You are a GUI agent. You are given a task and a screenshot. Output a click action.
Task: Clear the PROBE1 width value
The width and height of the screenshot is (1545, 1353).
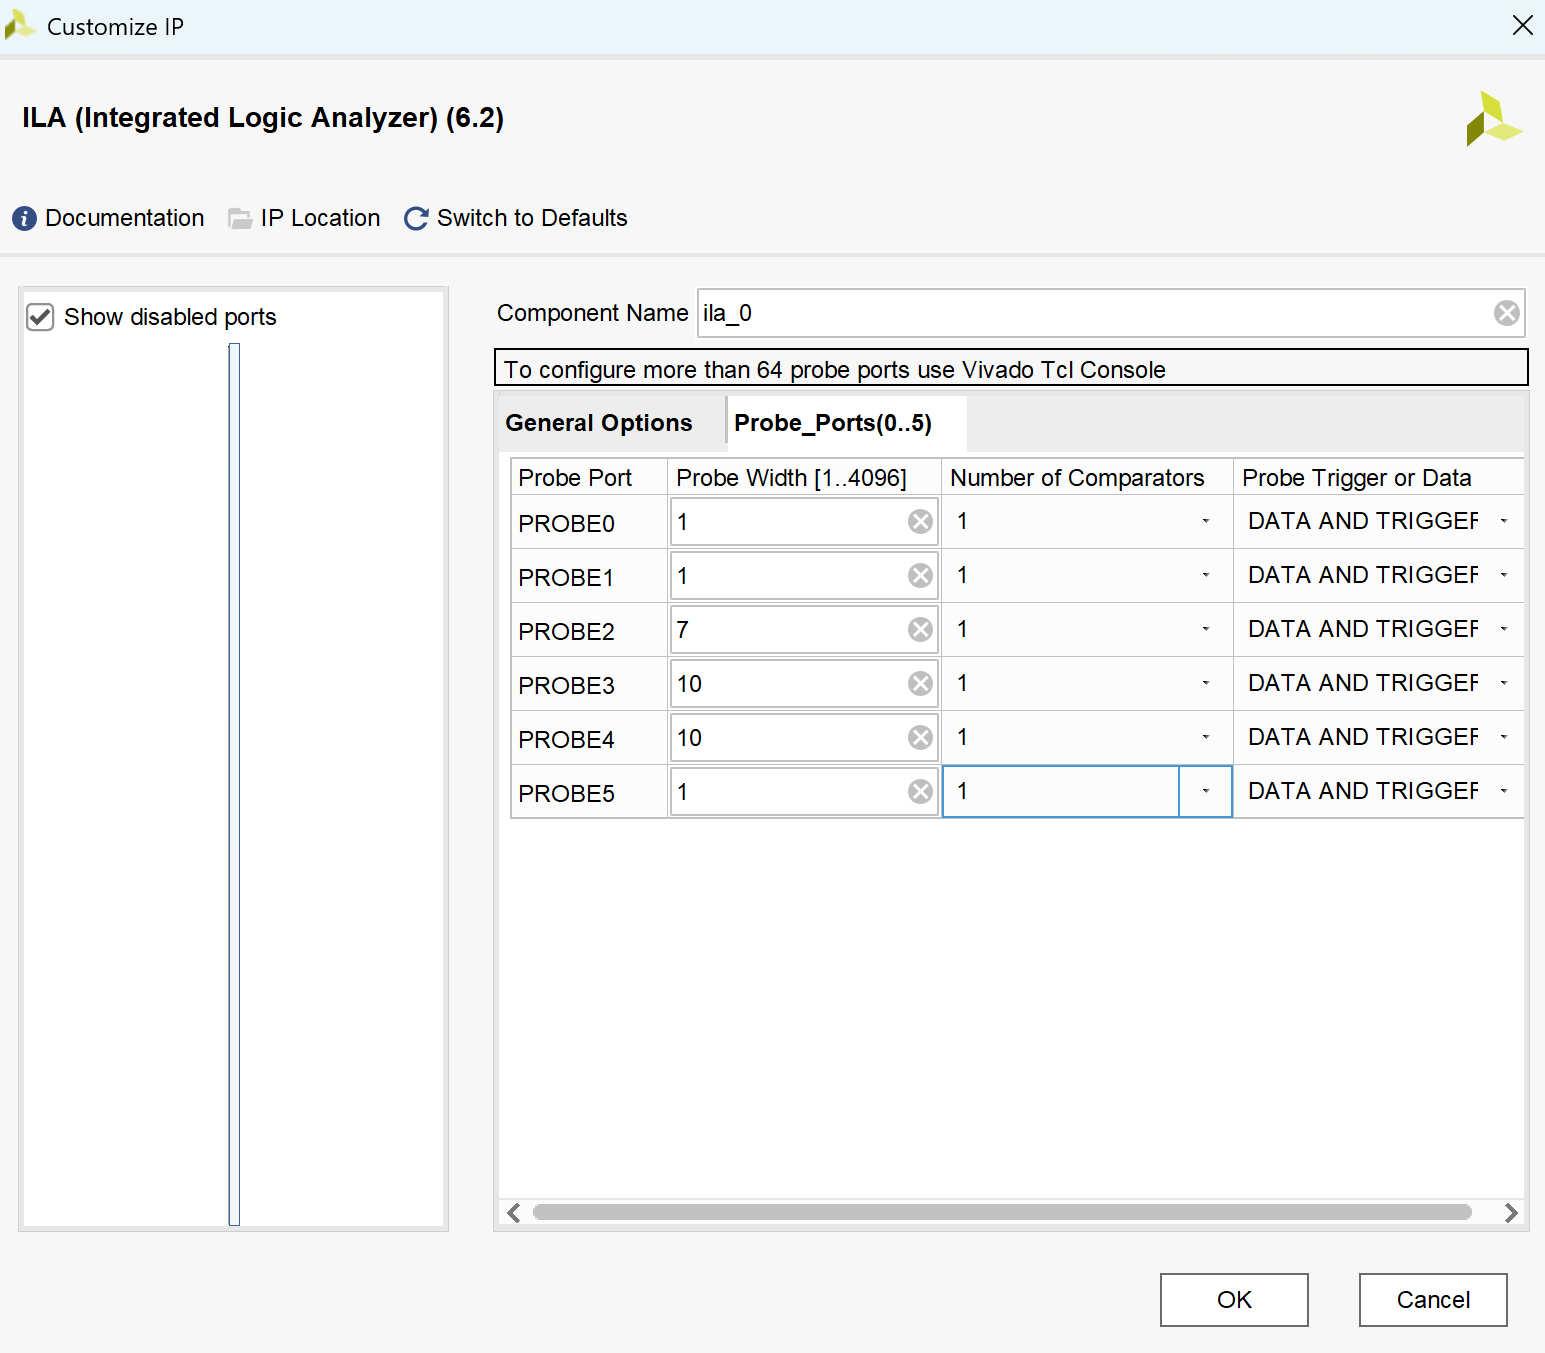pyautogui.click(x=920, y=575)
